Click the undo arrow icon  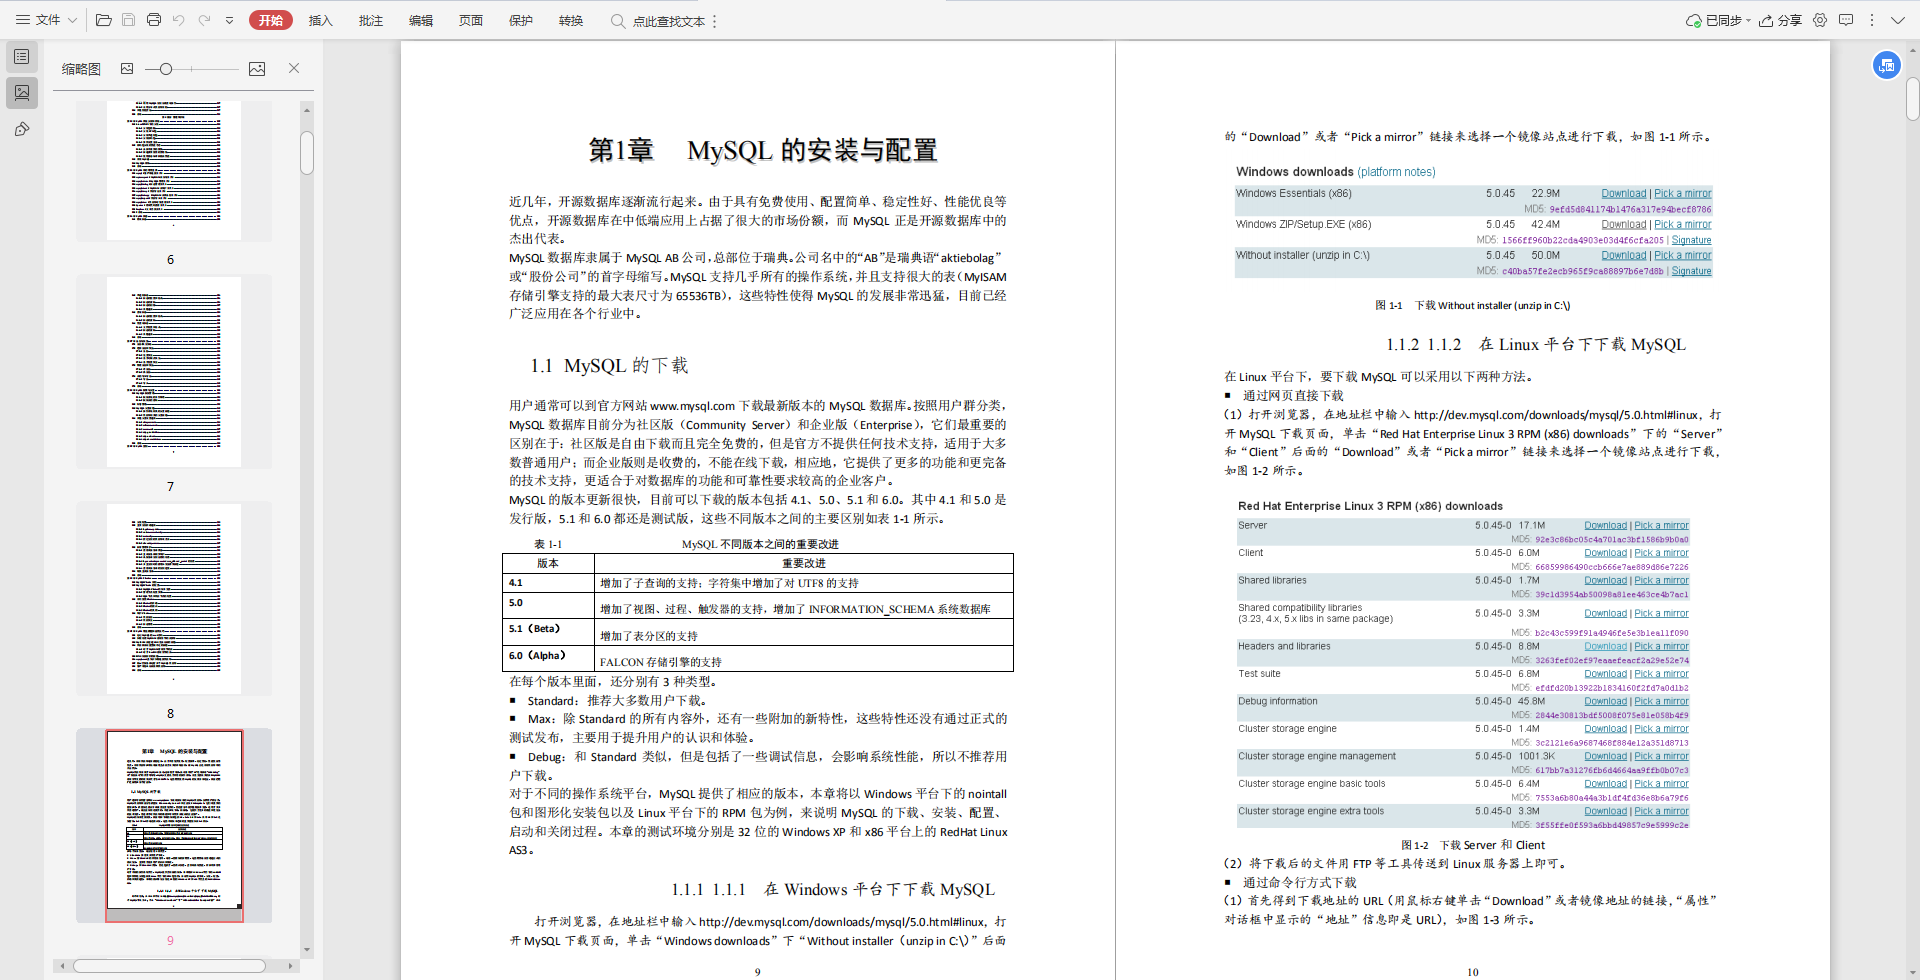(179, 20)
